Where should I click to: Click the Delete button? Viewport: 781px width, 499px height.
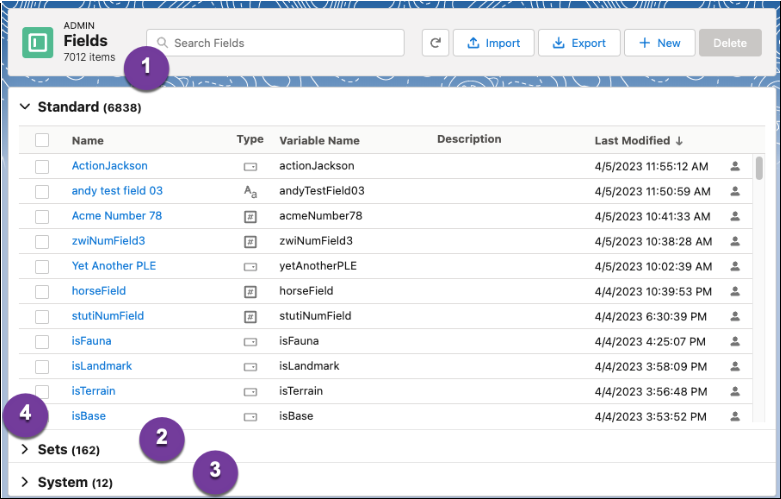click(730, 43)
